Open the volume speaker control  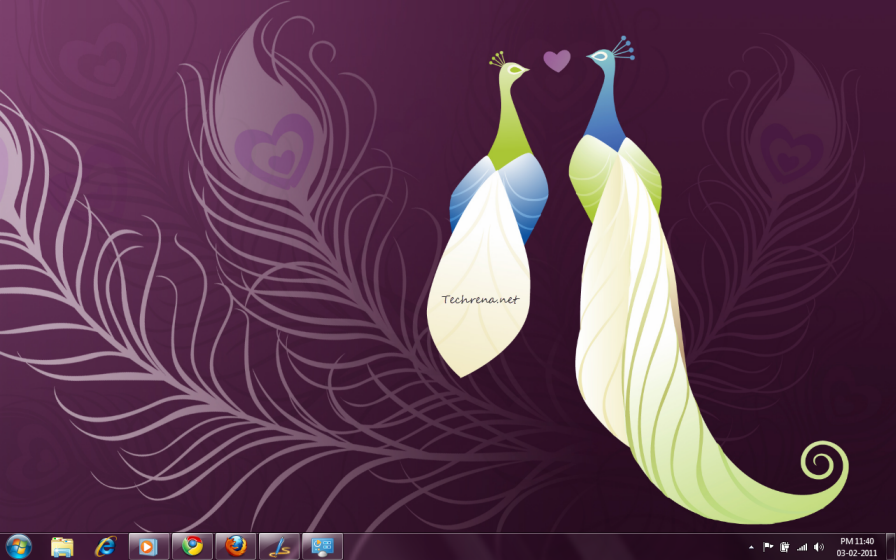(819, 547)
